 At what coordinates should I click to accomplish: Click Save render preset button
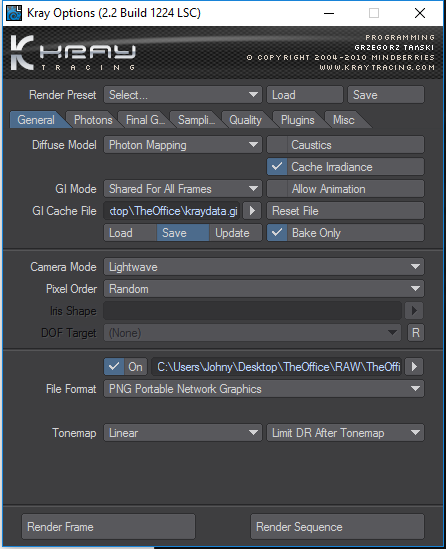pyautogui.click(x=386, y=95)
